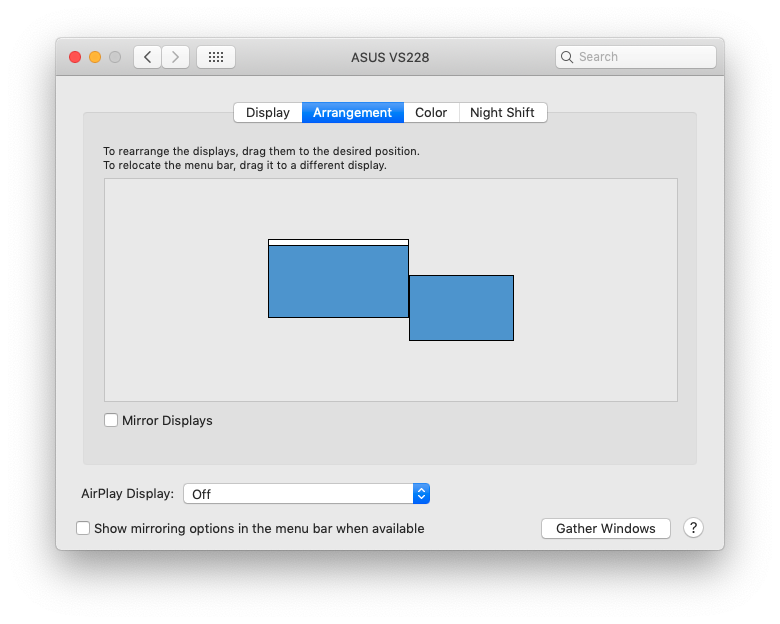
Task: Open the Color tab
Action: [x=431, y=112]
